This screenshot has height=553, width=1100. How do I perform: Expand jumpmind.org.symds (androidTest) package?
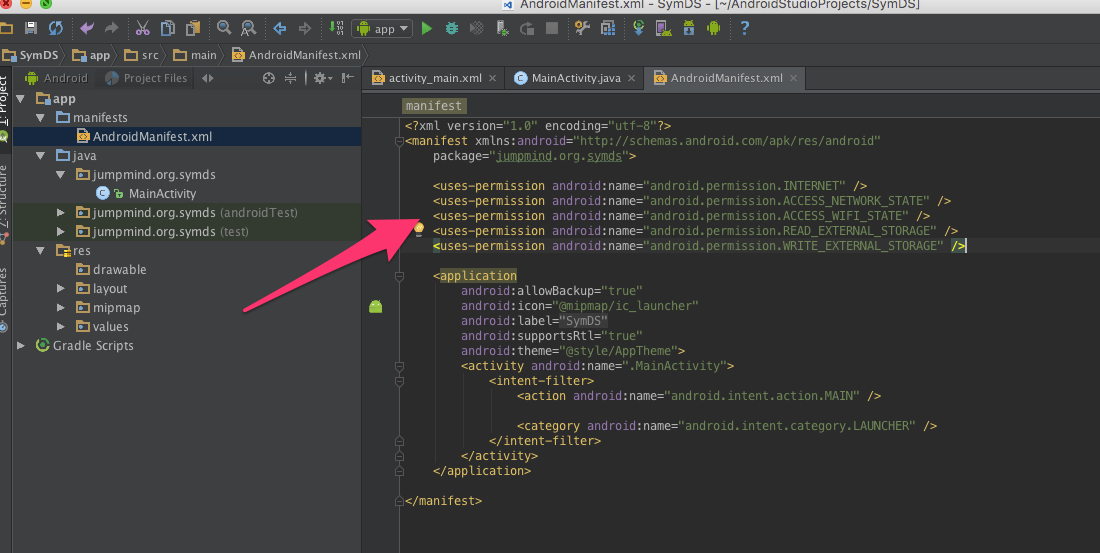pos(60,213)
